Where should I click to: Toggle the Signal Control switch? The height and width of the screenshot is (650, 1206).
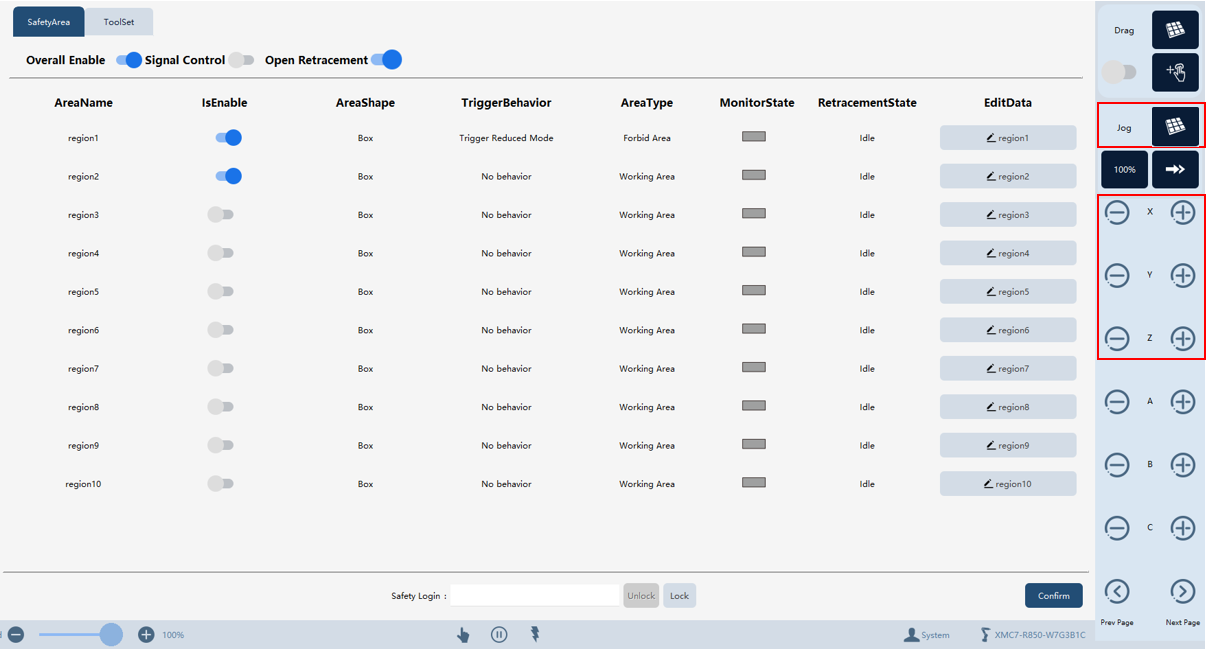[241, 60]
